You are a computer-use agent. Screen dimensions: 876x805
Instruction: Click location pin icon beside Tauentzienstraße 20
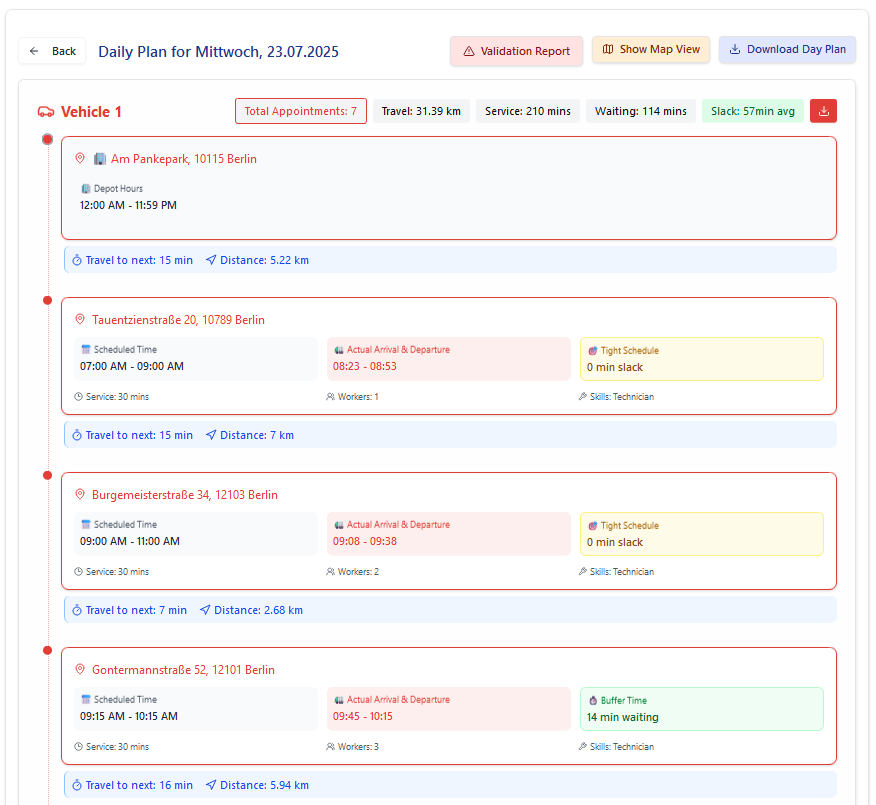tap(80, 320)
